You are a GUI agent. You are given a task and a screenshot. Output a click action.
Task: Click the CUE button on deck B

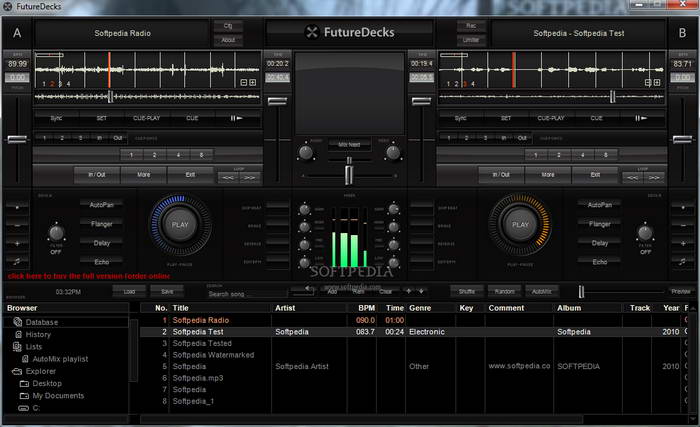[x=596, y=118]
